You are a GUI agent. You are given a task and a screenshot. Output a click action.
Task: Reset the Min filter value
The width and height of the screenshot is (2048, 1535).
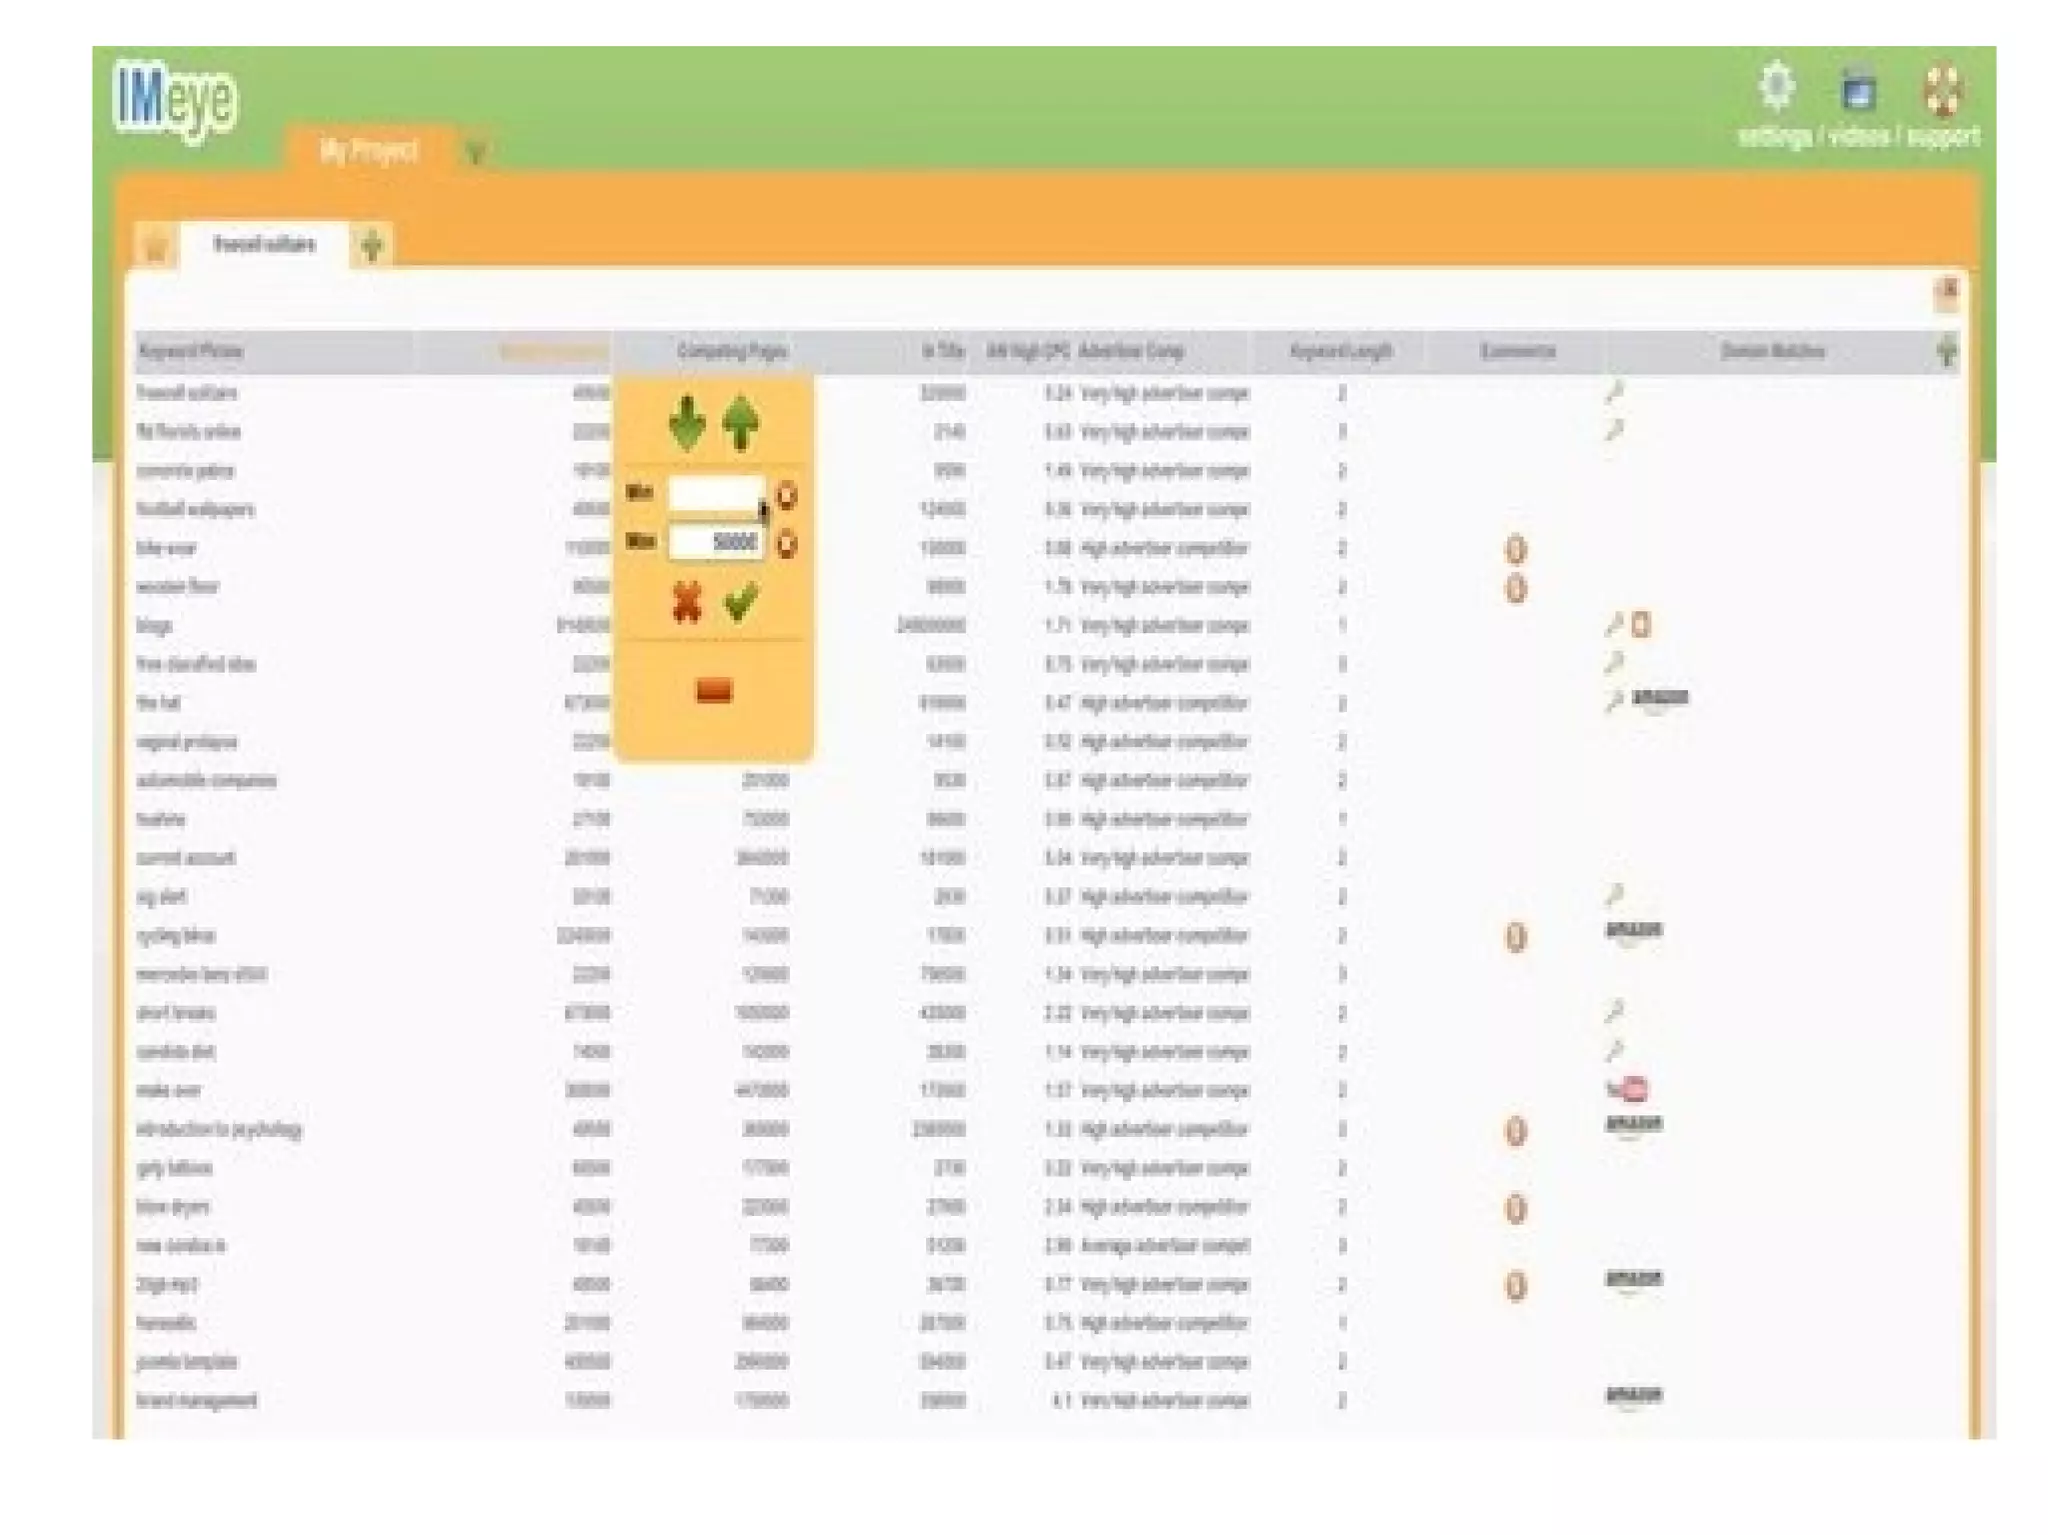tap(788, 495)
